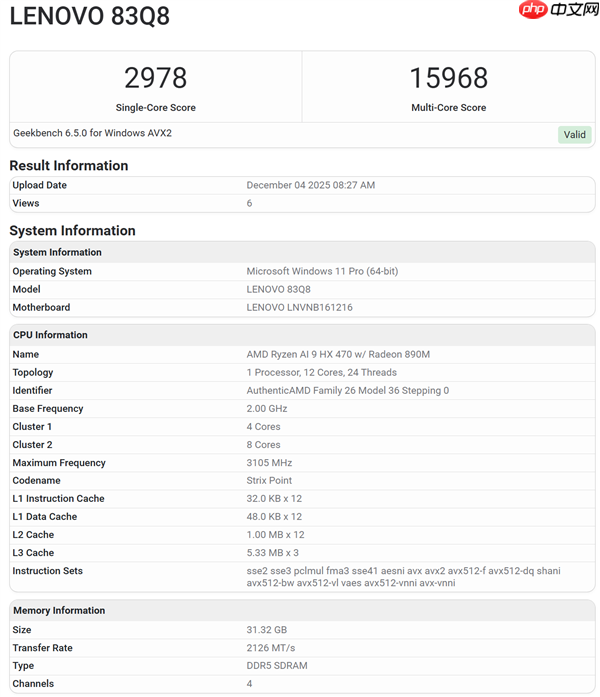Click the Size label
This screenshot has width=600, height=697.
pos(22,630)
